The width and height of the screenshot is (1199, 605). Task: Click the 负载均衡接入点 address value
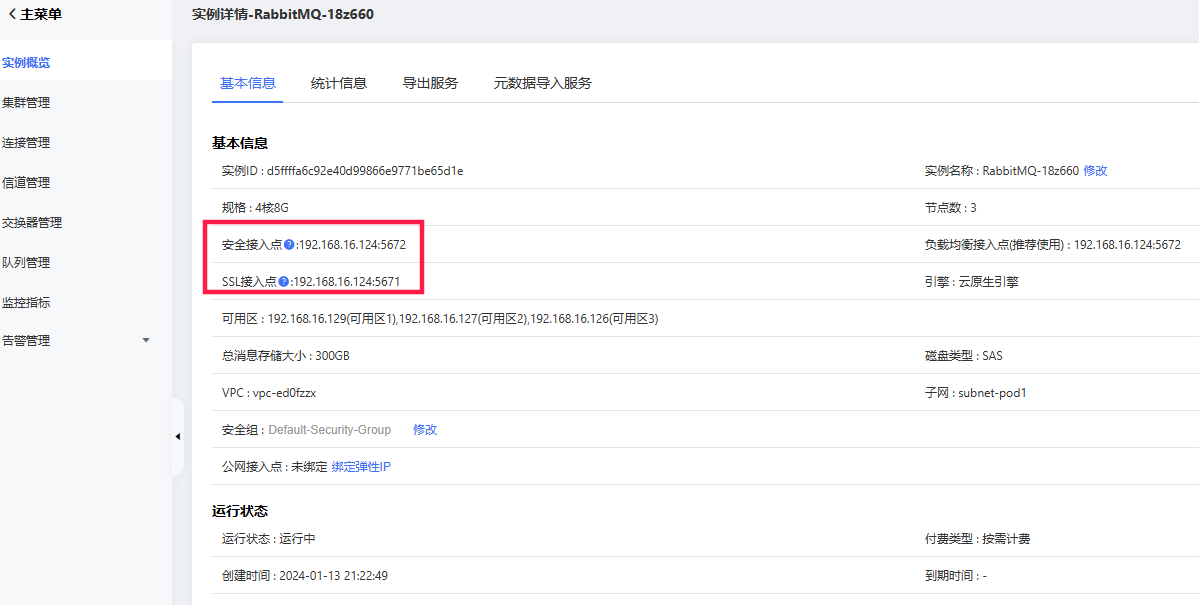click(x=1128, y=245)
